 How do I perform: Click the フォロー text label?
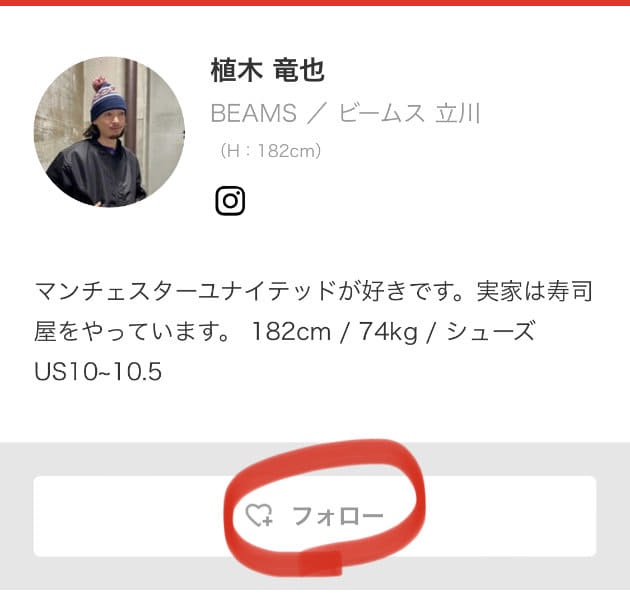tap(338, 516)
